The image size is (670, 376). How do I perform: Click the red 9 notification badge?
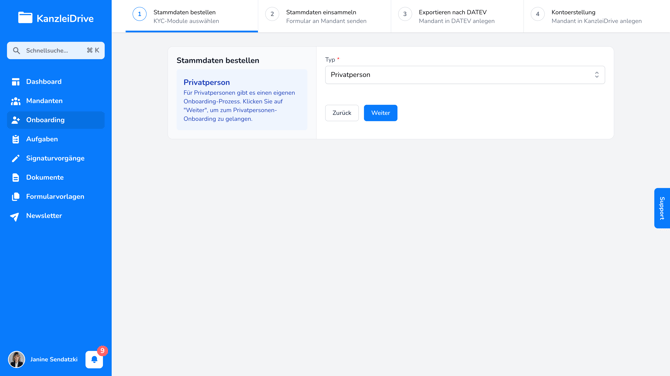[x=102, y=351]
